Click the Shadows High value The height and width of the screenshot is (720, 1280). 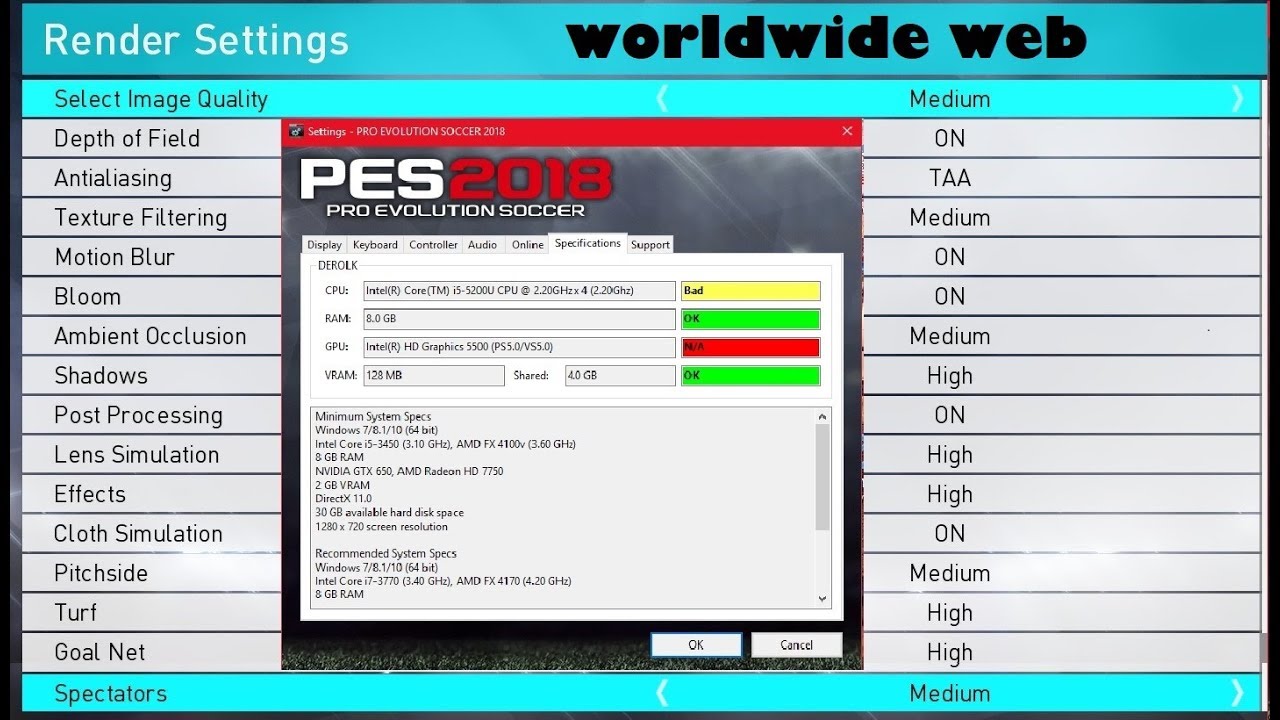click(950, 376)
